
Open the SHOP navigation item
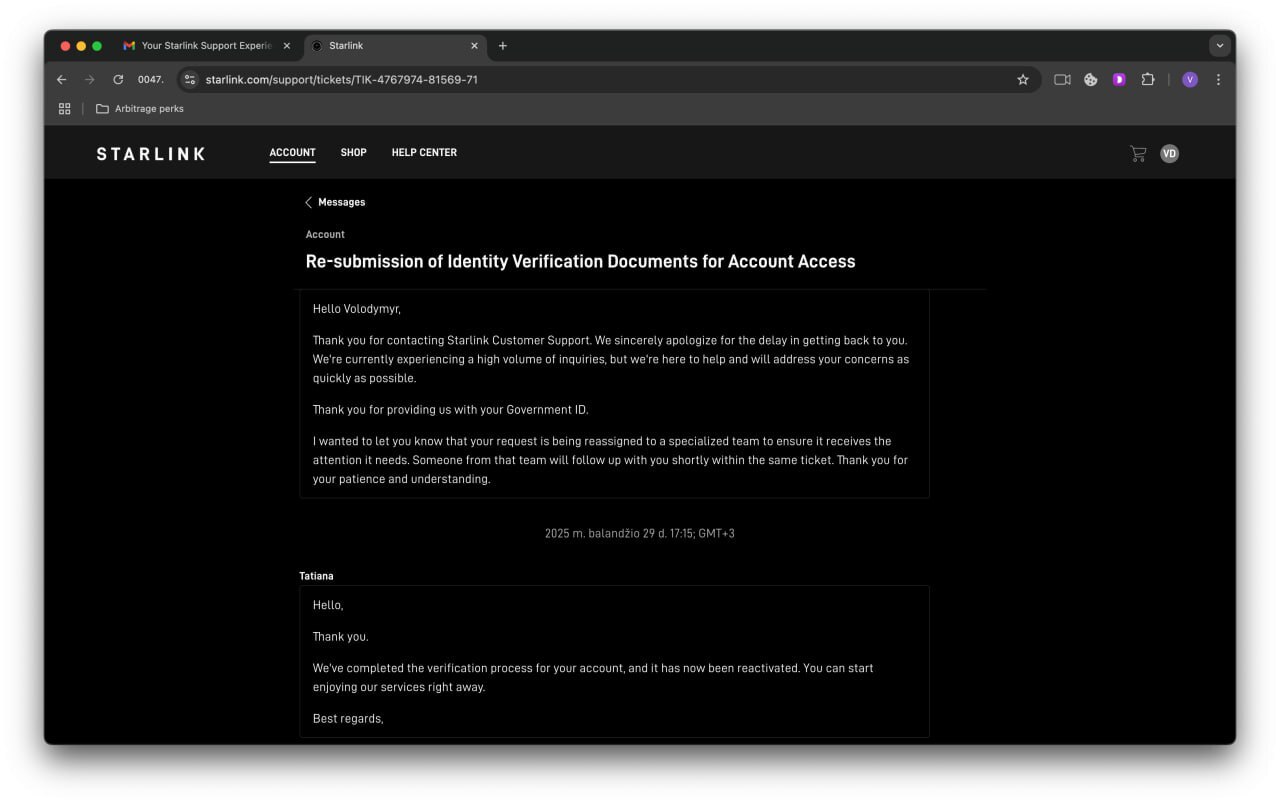353,153
